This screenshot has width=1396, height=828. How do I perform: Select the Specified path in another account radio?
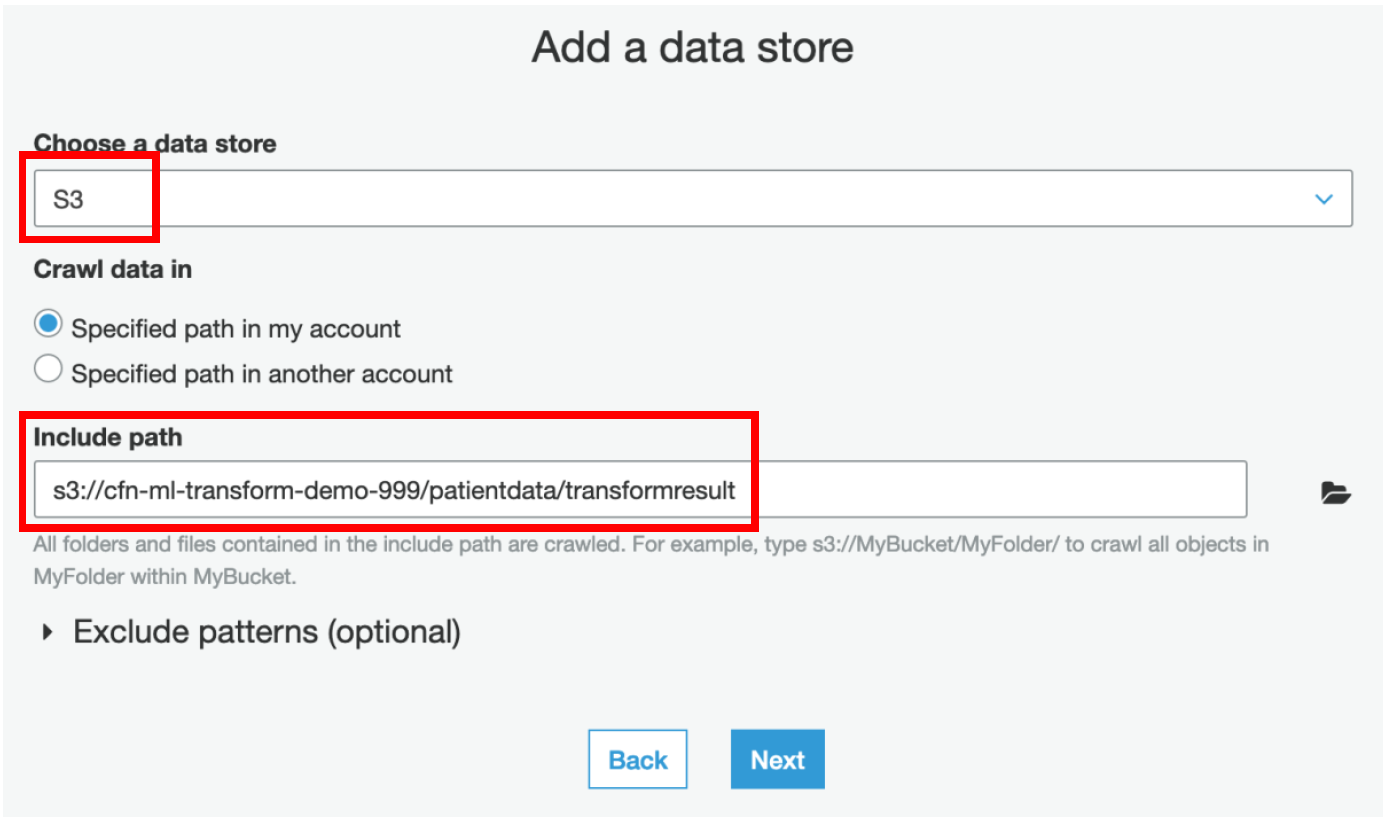point(48,370)
